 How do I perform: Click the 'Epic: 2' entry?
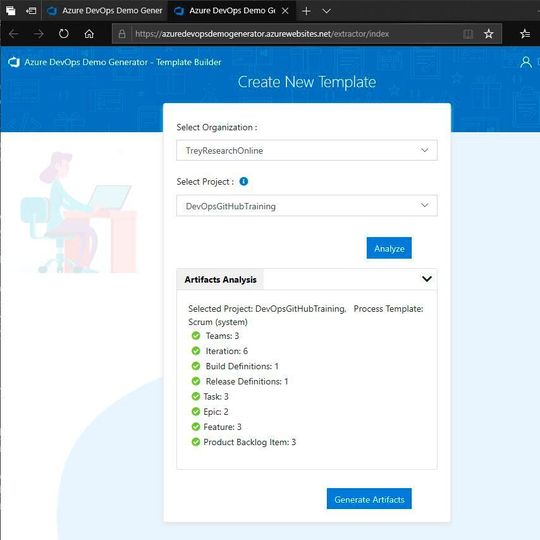coord(216,412)
